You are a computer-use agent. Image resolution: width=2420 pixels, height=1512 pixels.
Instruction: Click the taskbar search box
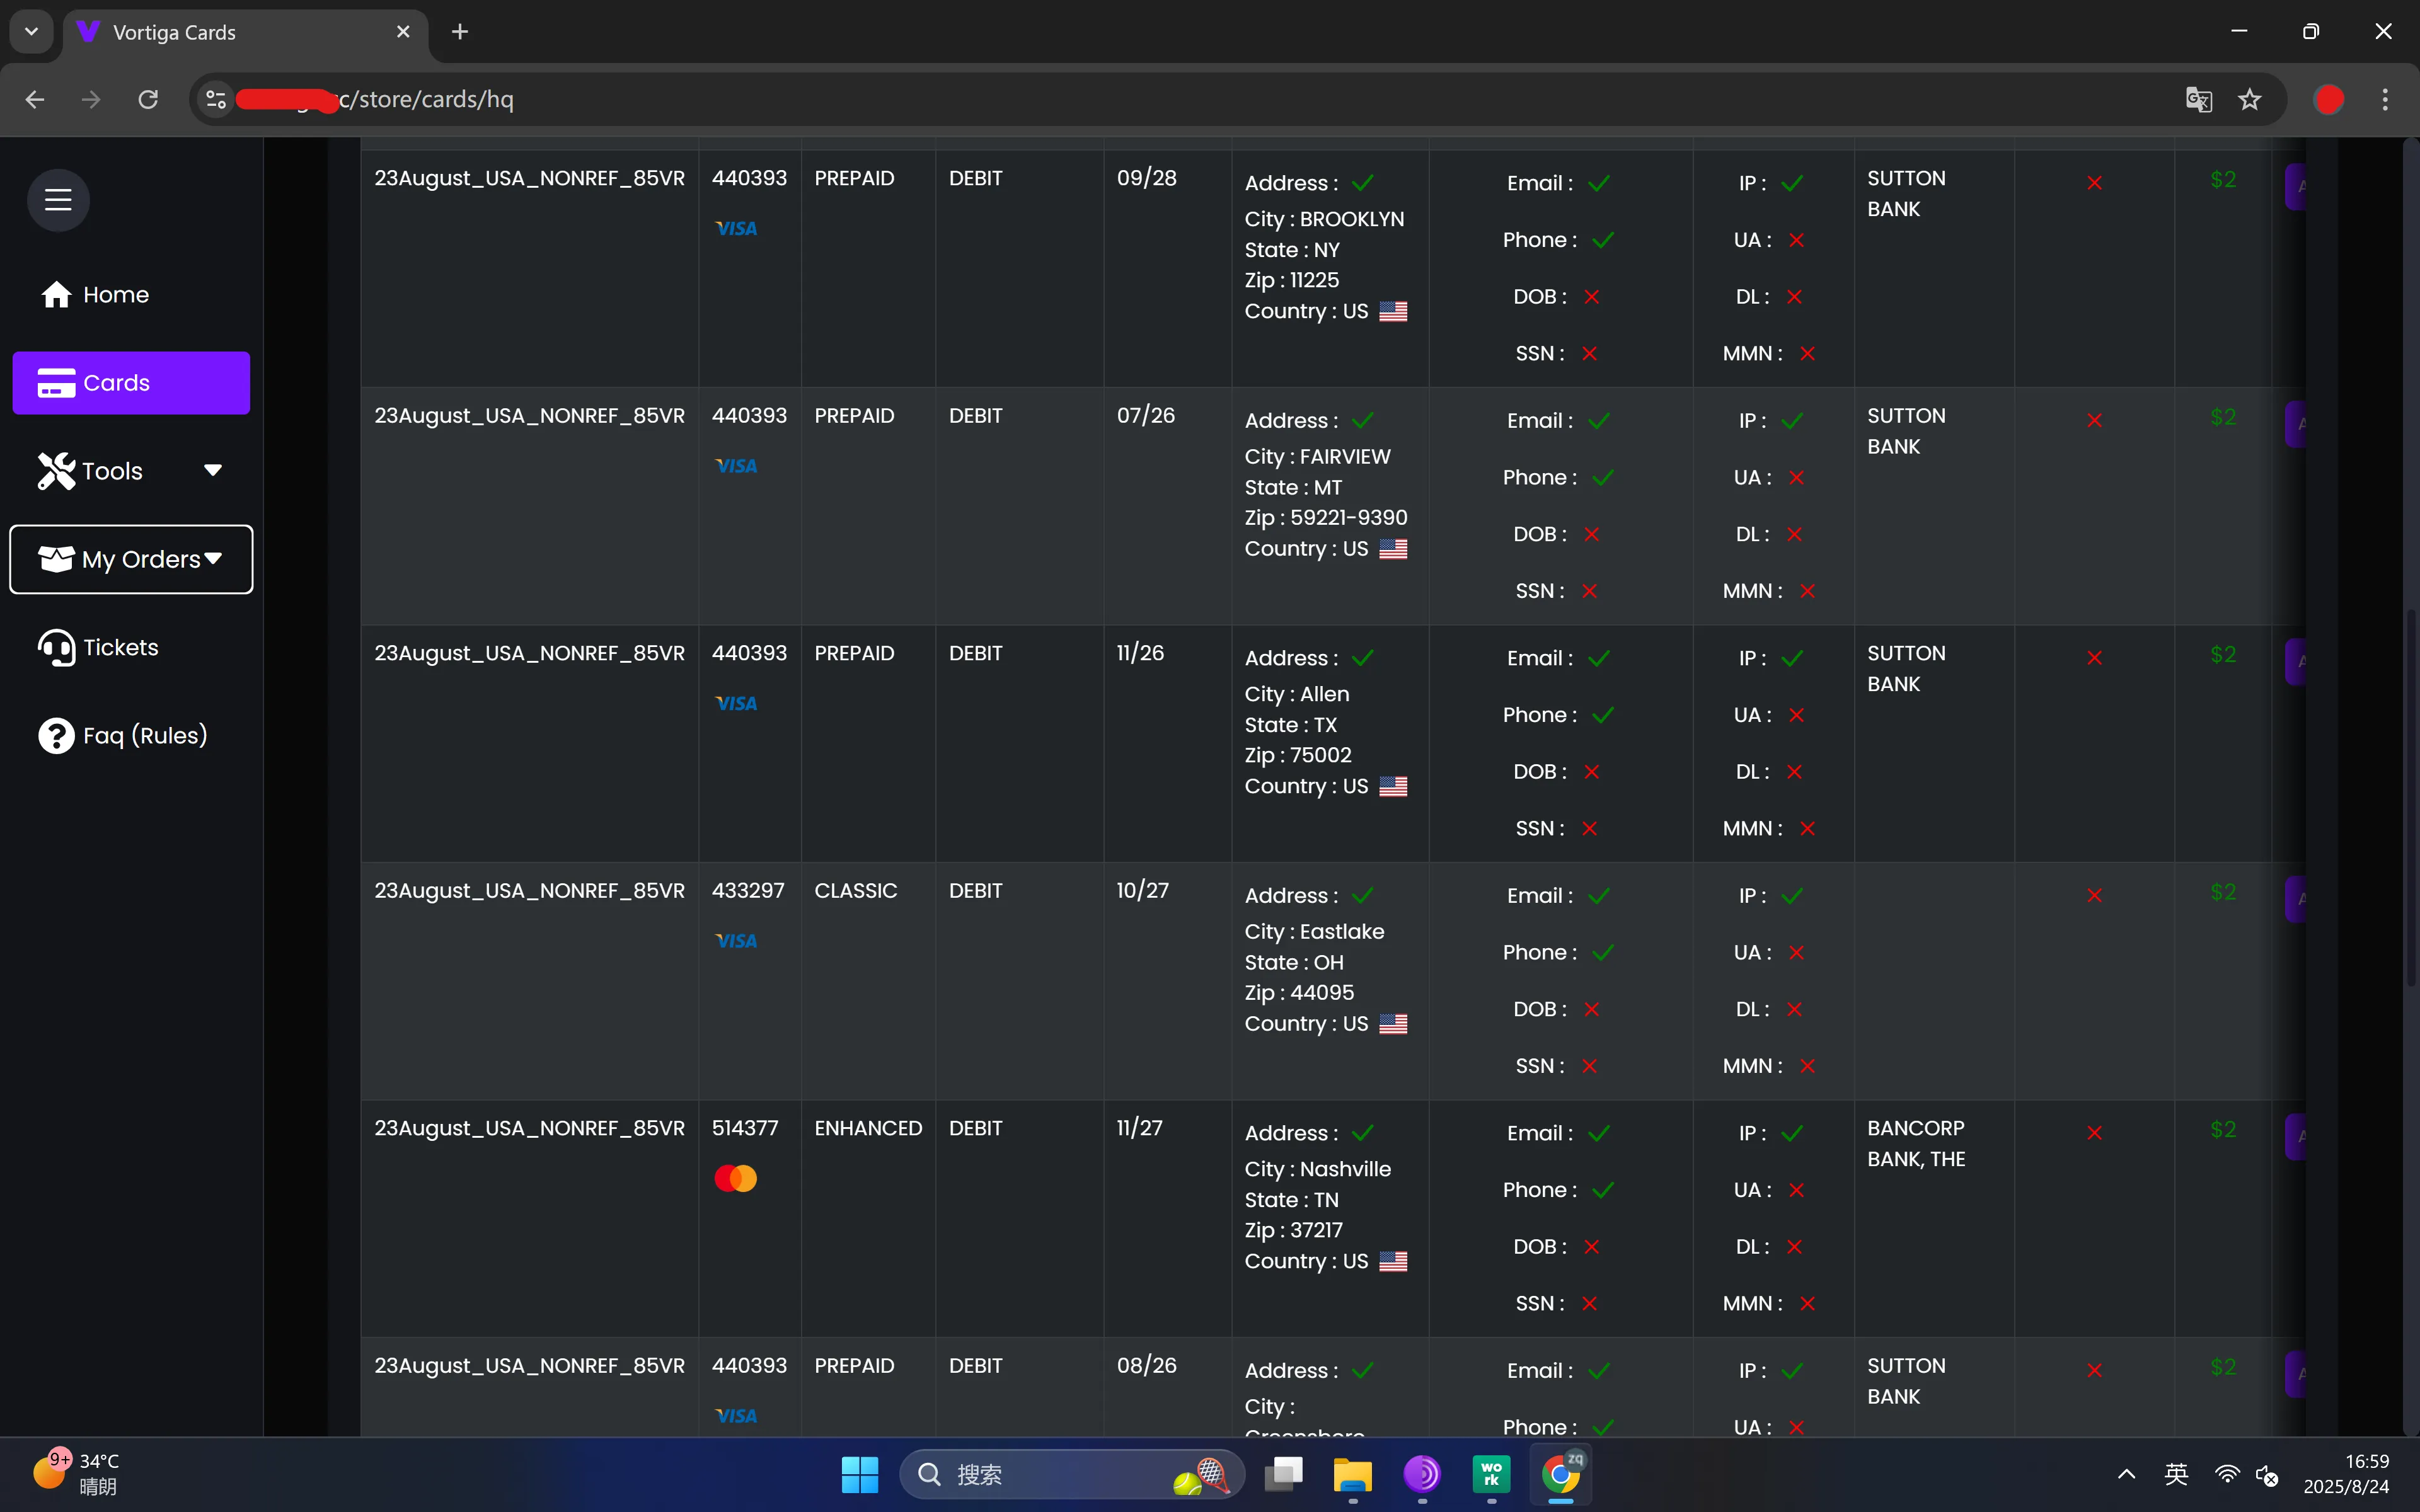point(1072,1474)
